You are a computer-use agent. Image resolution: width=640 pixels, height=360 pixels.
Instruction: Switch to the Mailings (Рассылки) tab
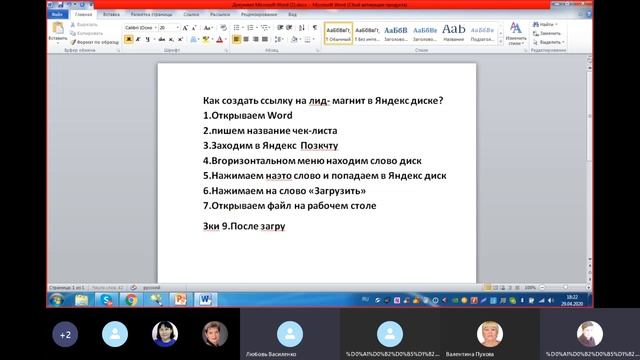tap(220, 14)
